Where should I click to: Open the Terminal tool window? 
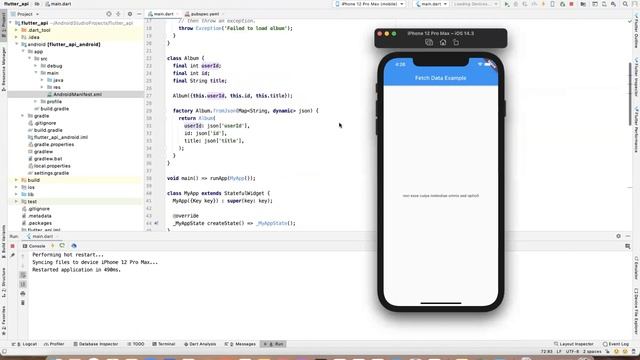point(164,344)
